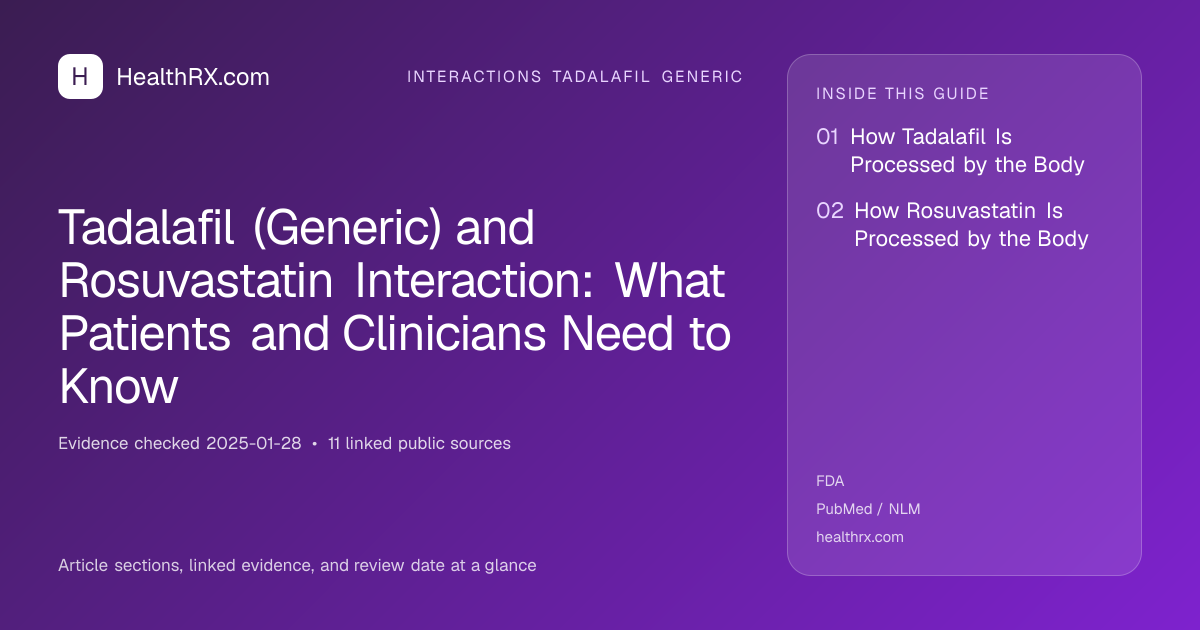Click the 'PubMed / NLM' source entry
The height and width of the screenshot is (630, 1200).
pos(868,509)
